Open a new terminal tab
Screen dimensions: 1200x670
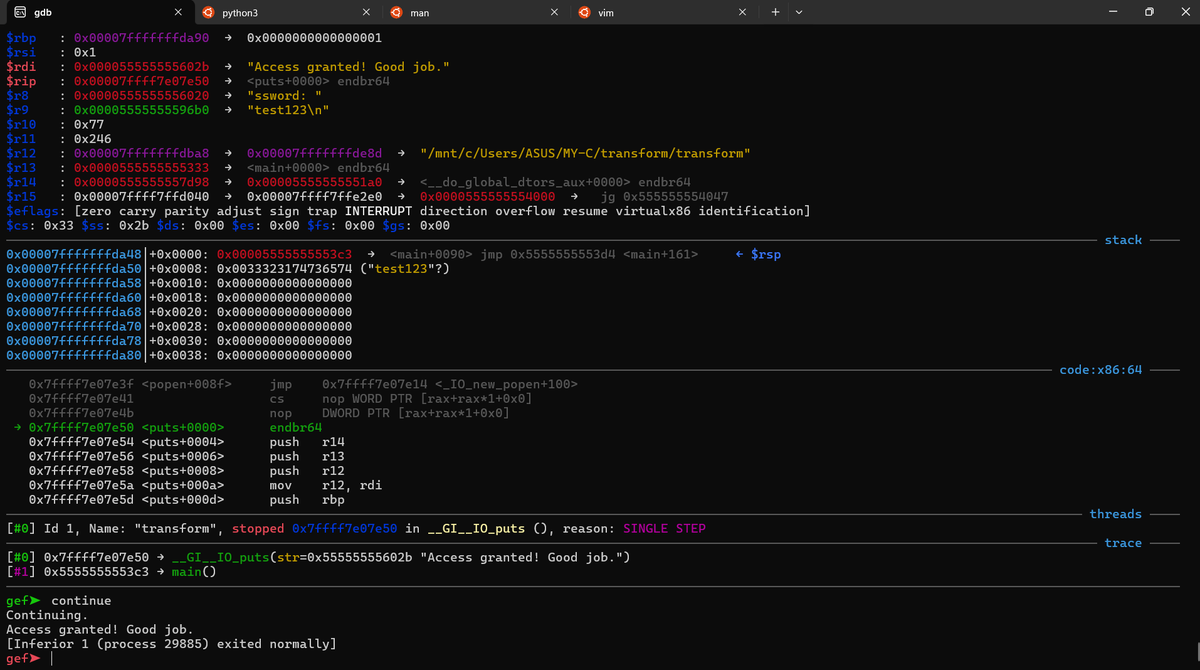click(x=775, y=12)
